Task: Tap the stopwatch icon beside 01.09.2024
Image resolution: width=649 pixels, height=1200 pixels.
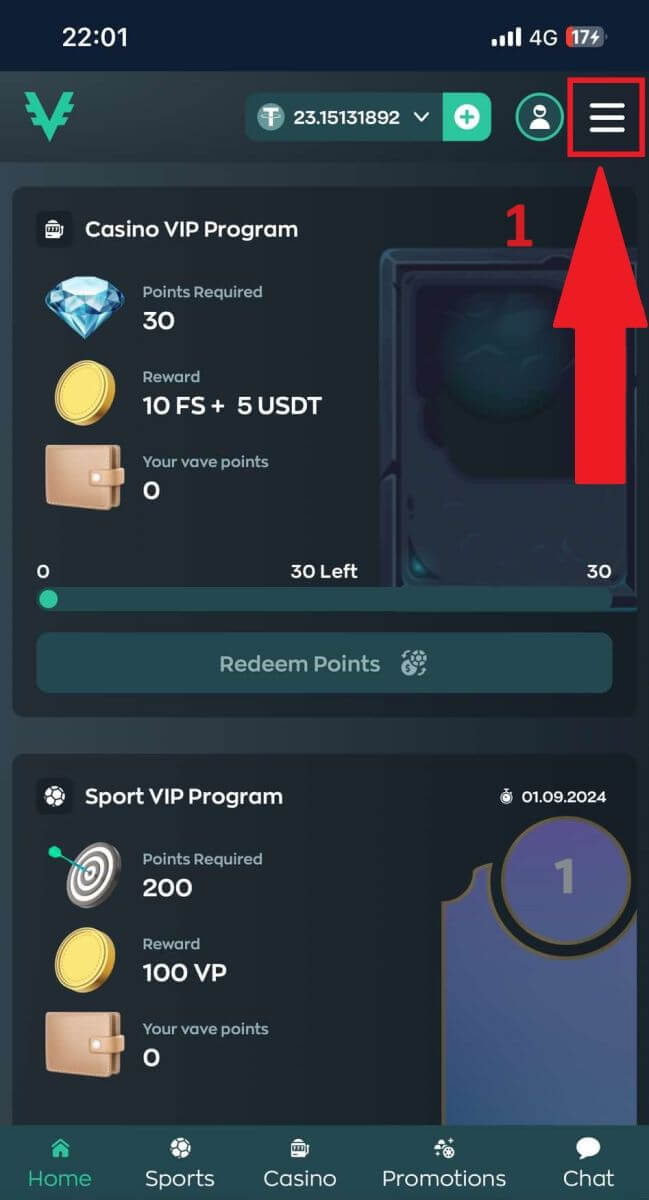Action: (x=507, y=797)
